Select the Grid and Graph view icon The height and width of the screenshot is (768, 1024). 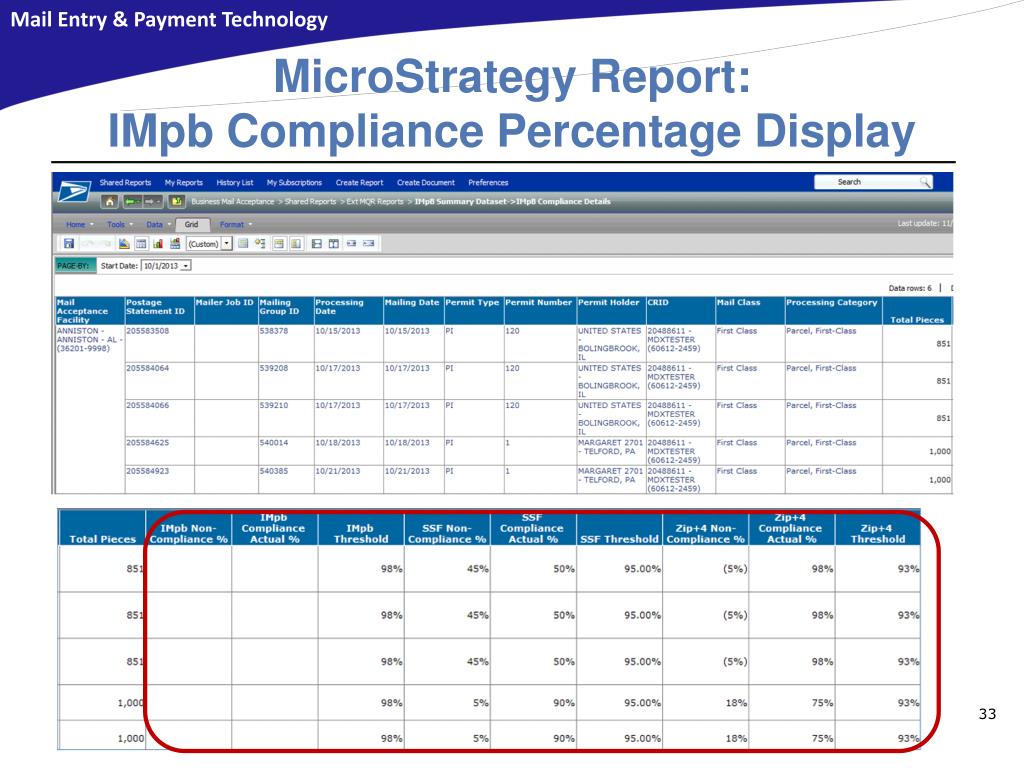pyautogui.click(x=175, y=244)
